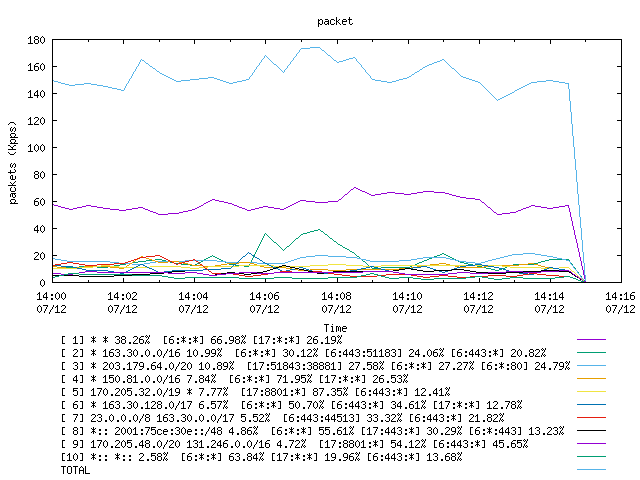Click the orange line sample for entry [4]
The width and height of the screenshot is (640, 480).
pos(591,379)
